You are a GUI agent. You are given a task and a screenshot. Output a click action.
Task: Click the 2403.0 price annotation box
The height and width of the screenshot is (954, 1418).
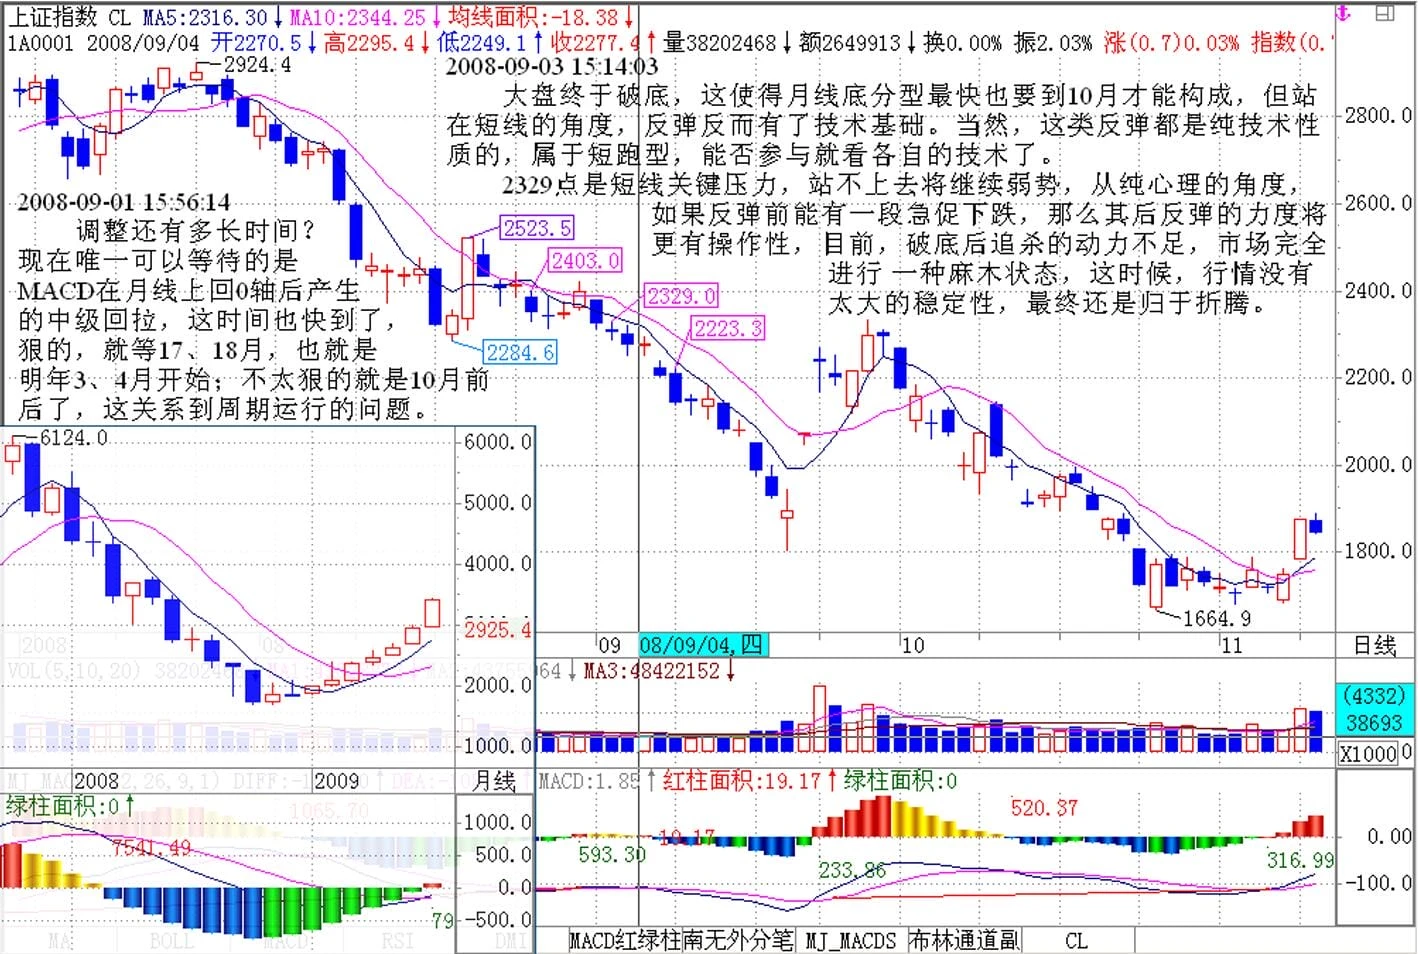(x=585, y=261)
